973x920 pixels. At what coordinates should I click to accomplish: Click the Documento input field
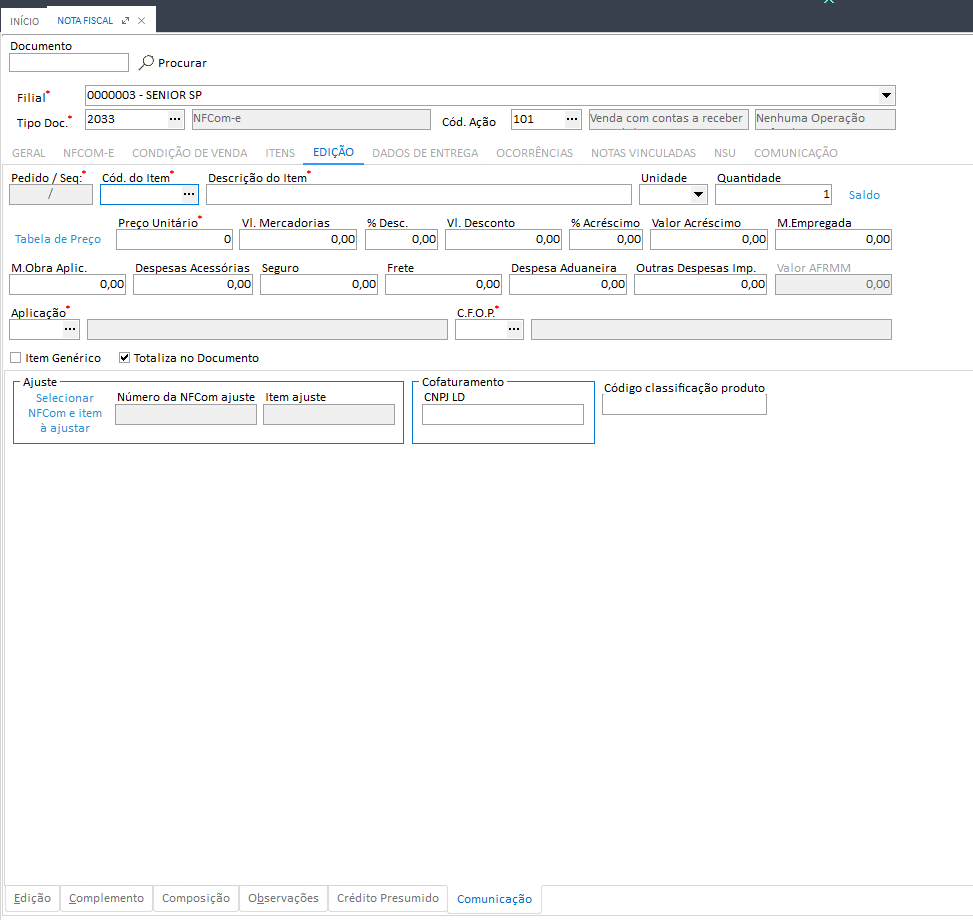tap(69, 63)
